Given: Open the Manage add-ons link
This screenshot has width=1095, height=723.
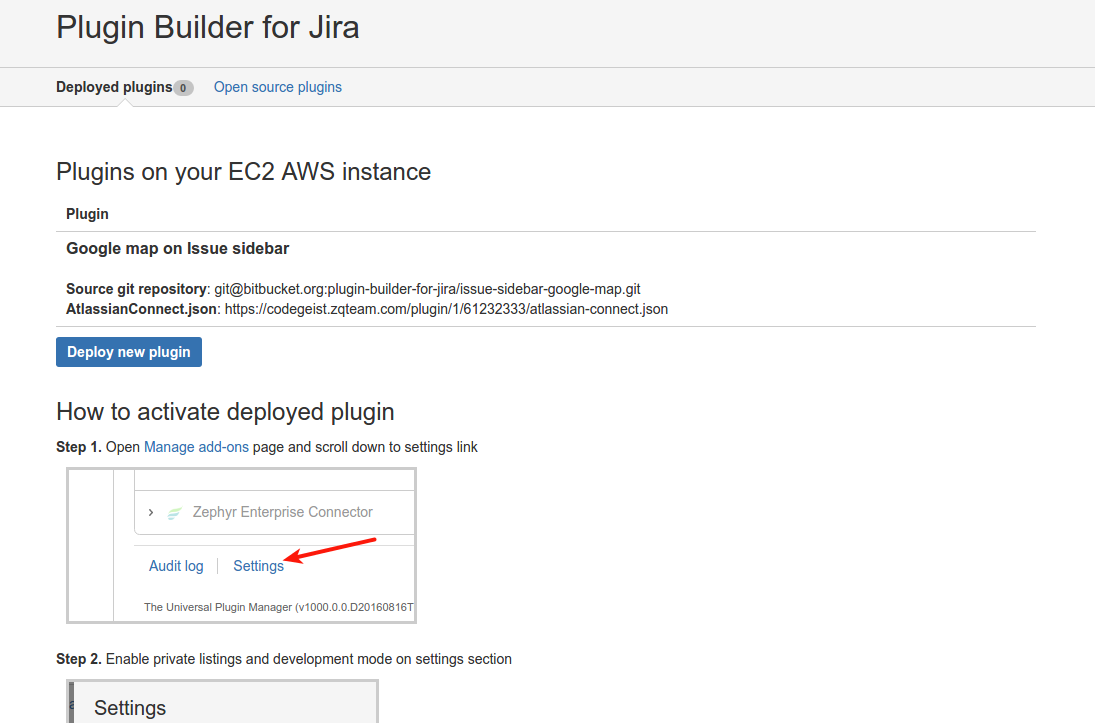Looking at the screenshot, I should [196, 447].
